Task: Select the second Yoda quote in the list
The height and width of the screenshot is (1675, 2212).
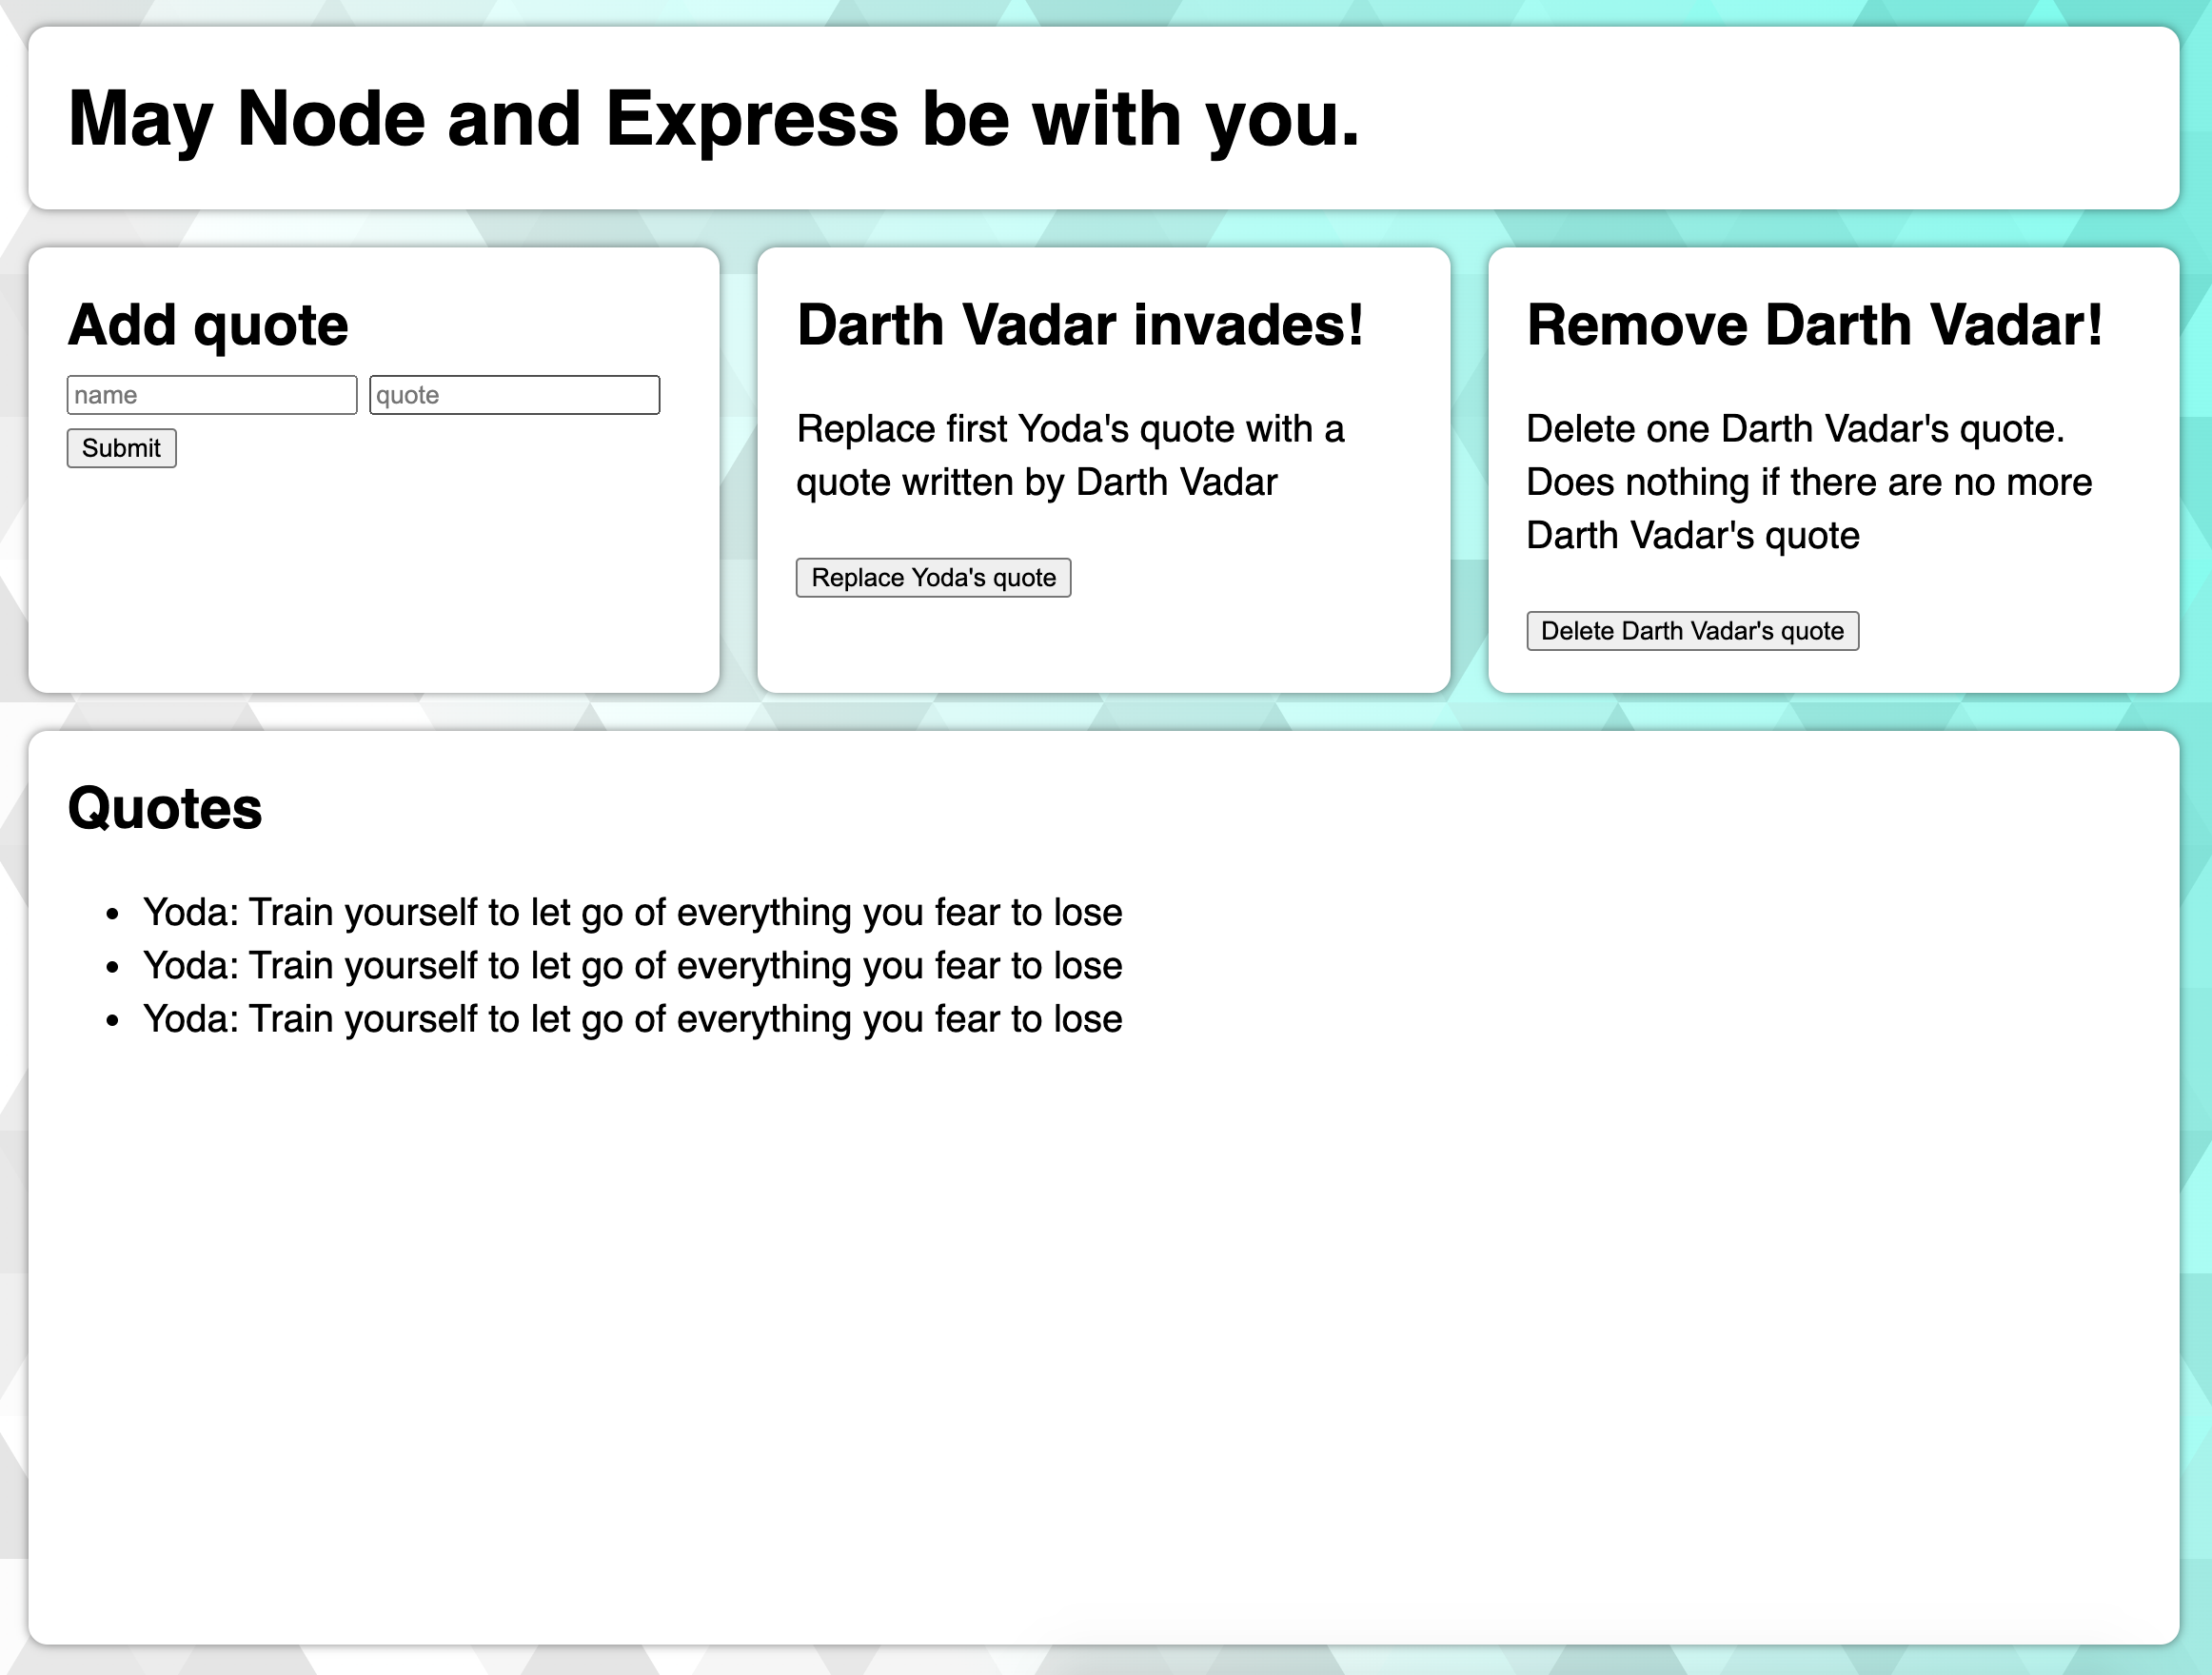Action: click(633, 965)
